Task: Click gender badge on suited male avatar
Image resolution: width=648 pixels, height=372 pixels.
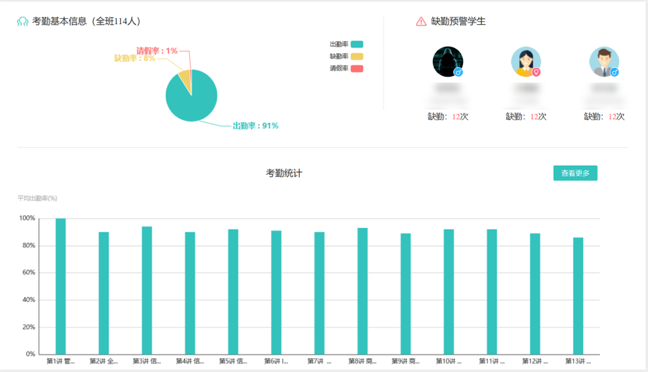Action: [615, 72]
